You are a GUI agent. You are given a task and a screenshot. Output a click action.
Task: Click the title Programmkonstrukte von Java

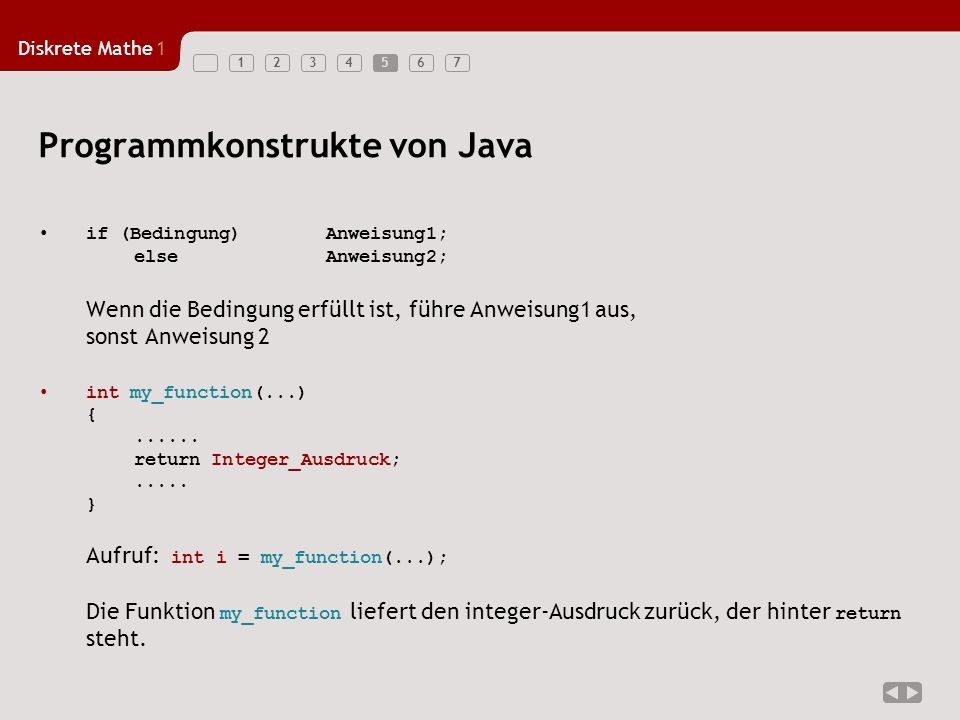point(285,146)
